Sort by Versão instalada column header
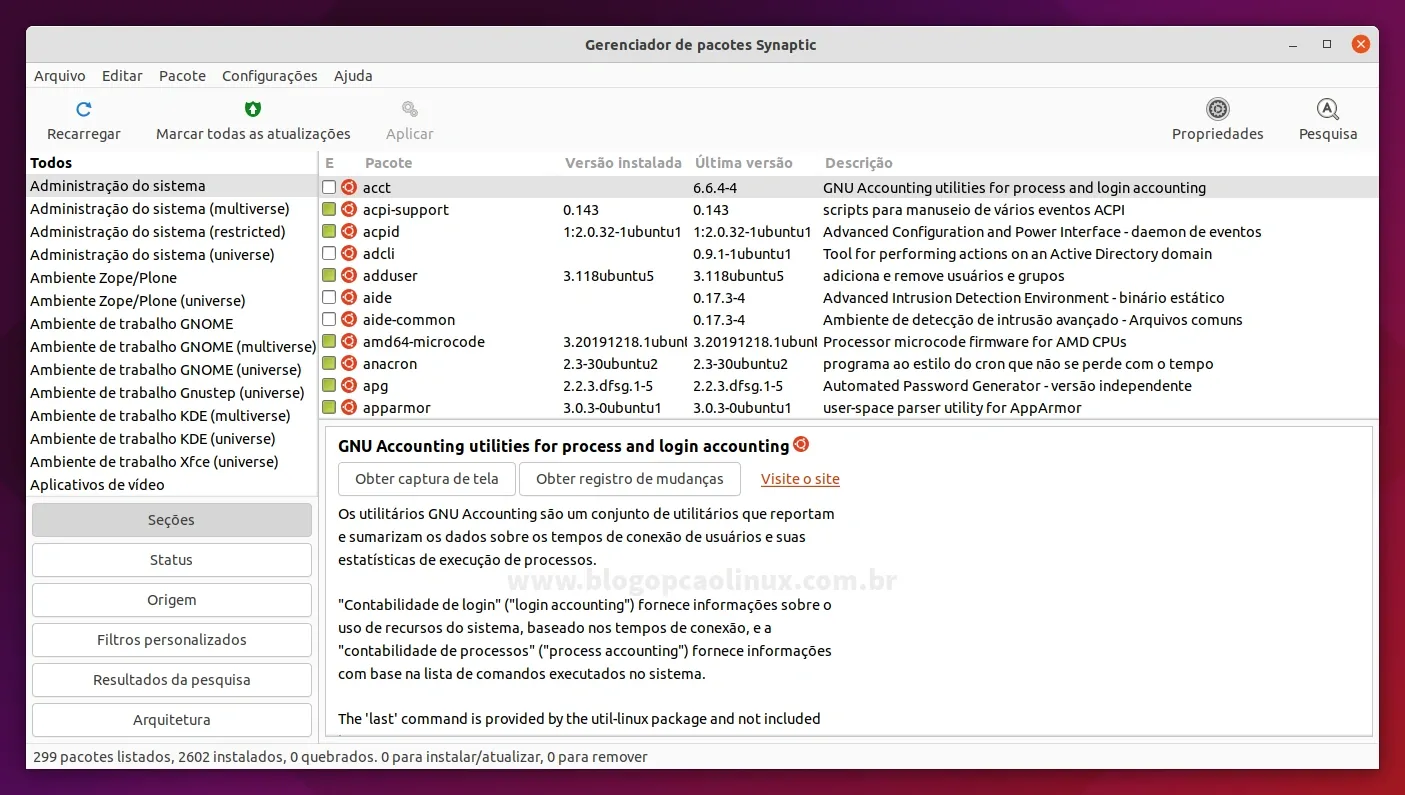Screen dimensions: 1405x795 tap(623, 163)
